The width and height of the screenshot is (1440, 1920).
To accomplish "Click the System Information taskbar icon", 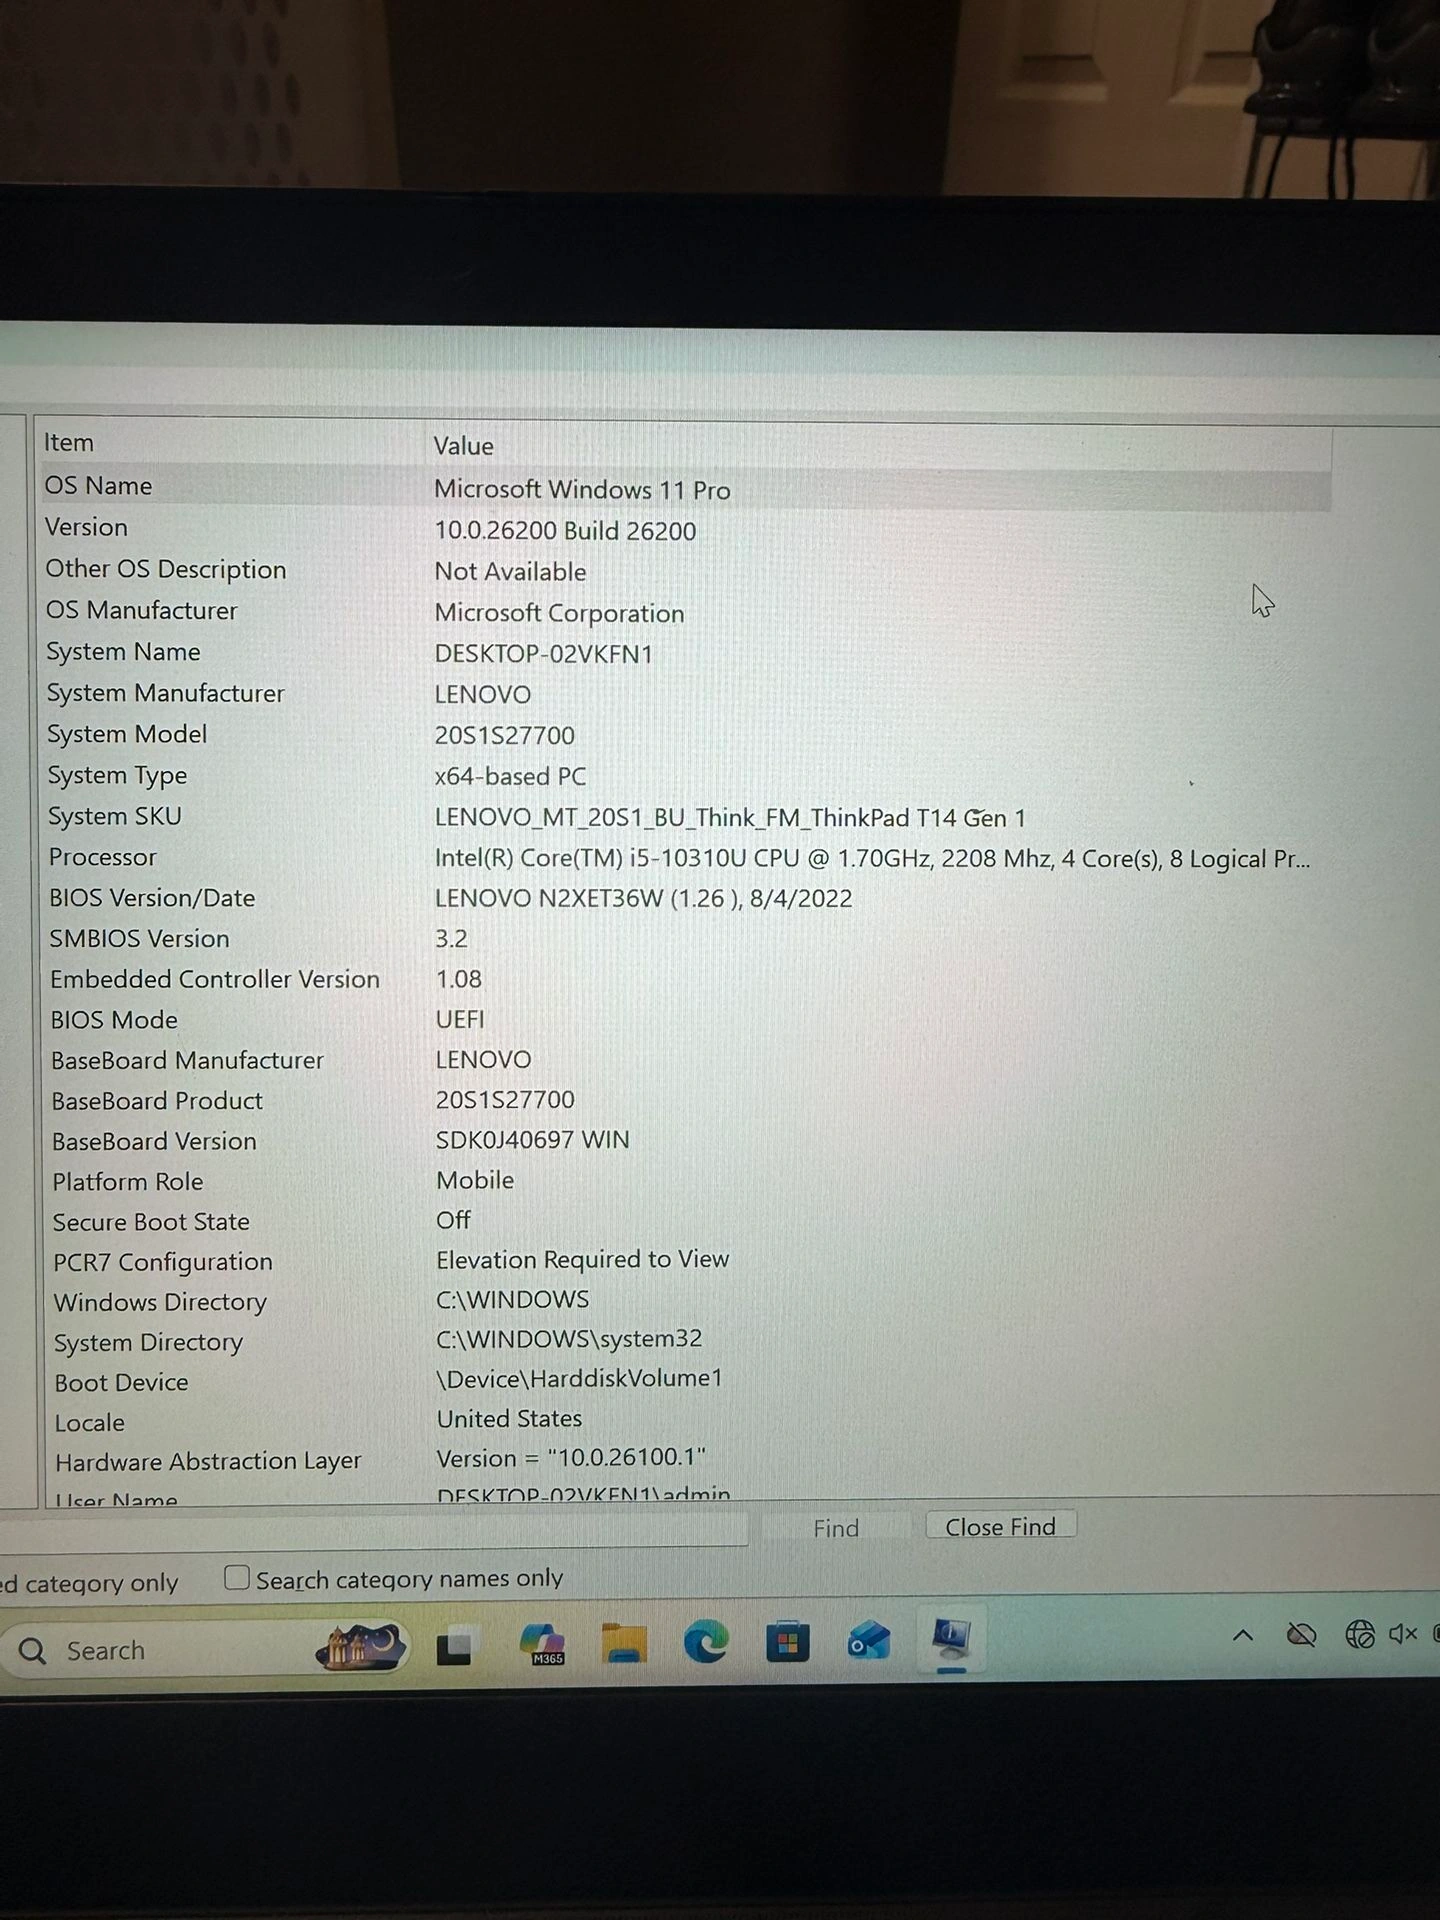I will click(951, 1638).
